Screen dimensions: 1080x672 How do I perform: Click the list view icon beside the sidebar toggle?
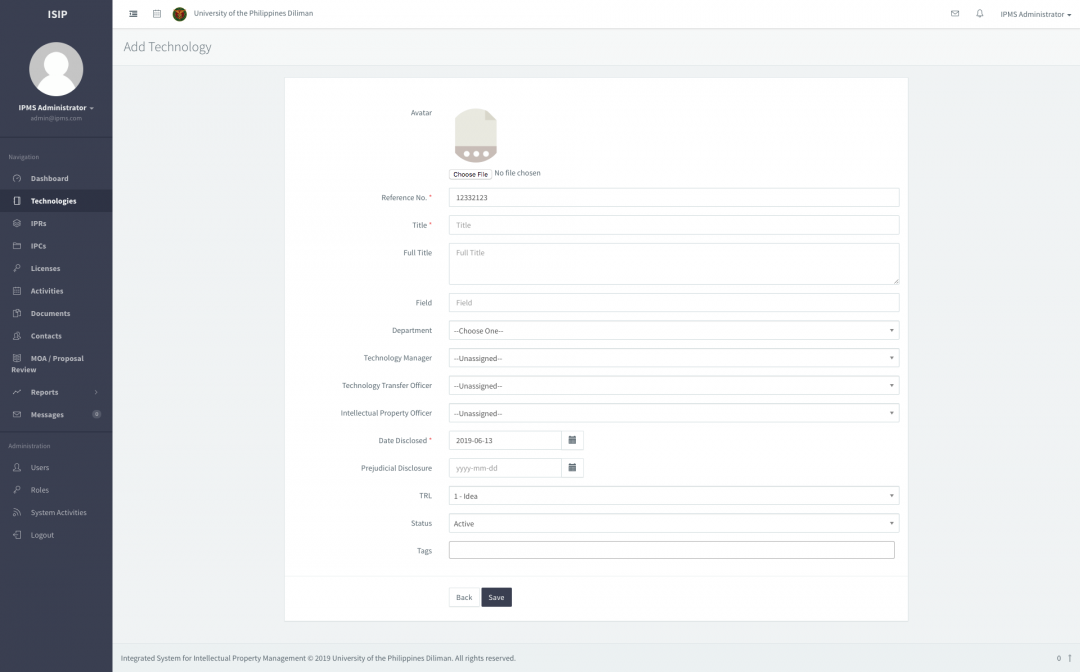point(157,14)
